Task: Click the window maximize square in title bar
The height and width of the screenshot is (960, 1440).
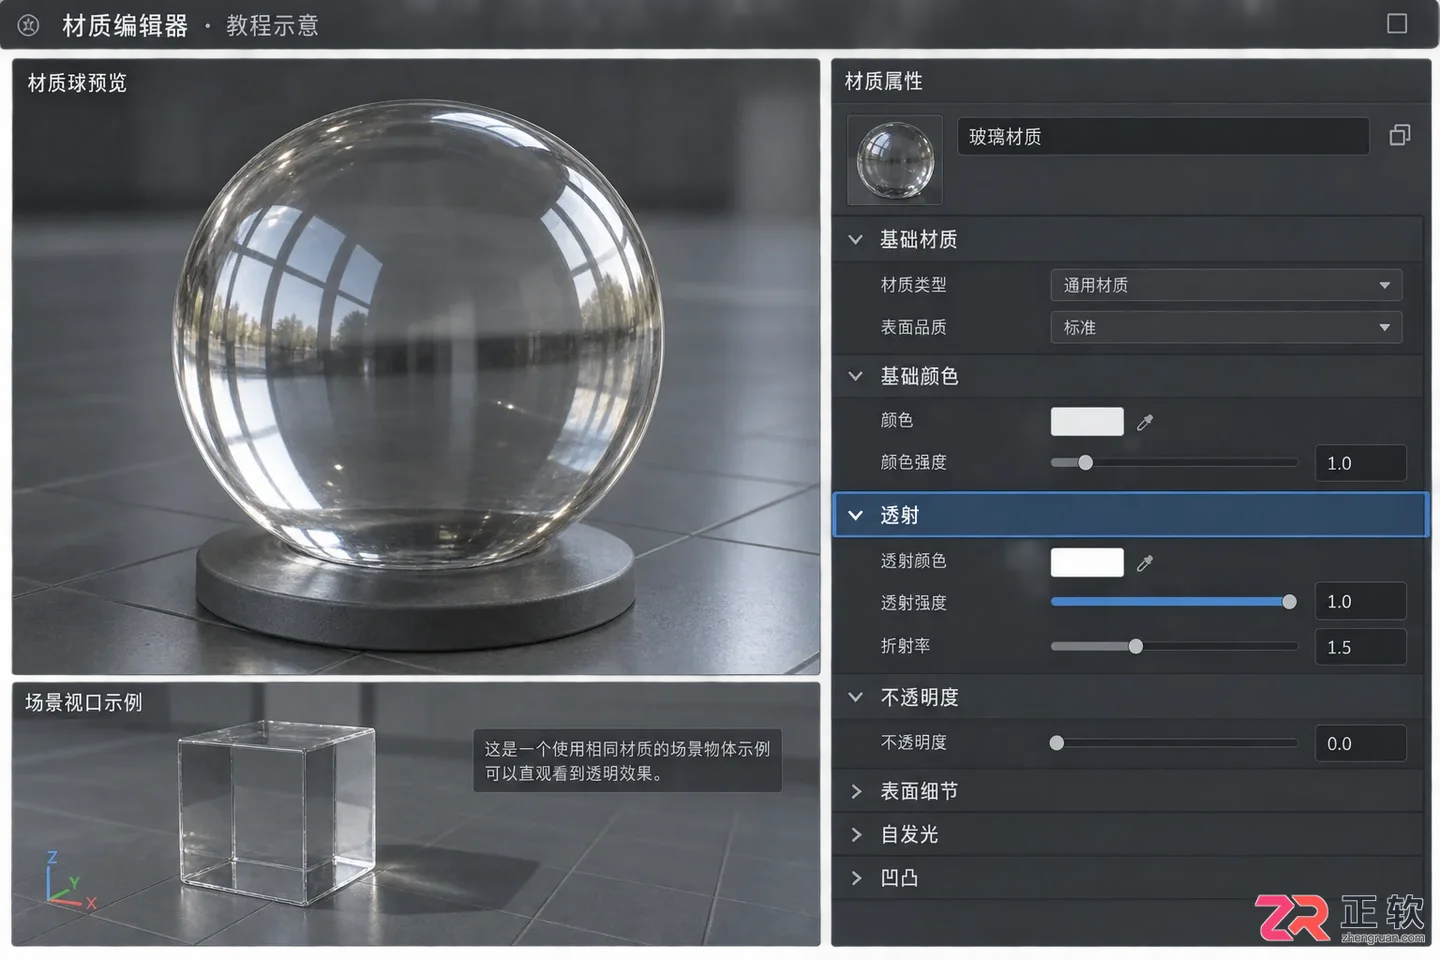Action: (x=1397, y=23)
